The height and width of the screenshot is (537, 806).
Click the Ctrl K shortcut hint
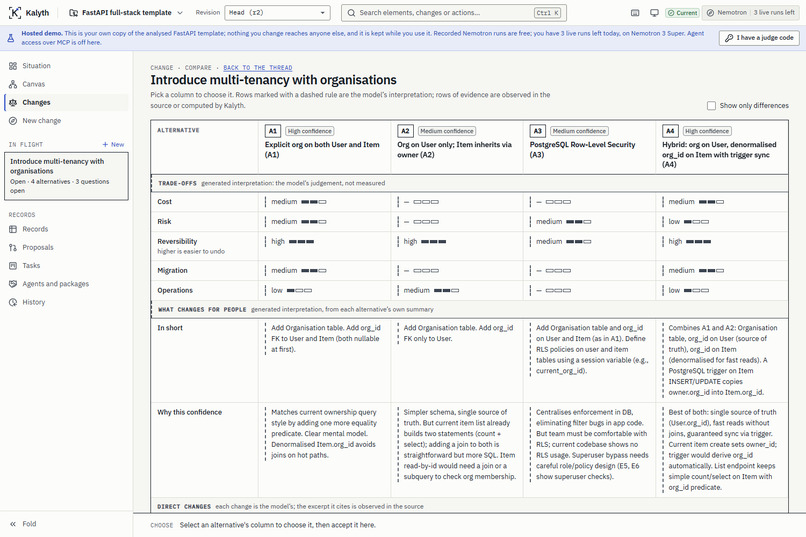[547, 13]
